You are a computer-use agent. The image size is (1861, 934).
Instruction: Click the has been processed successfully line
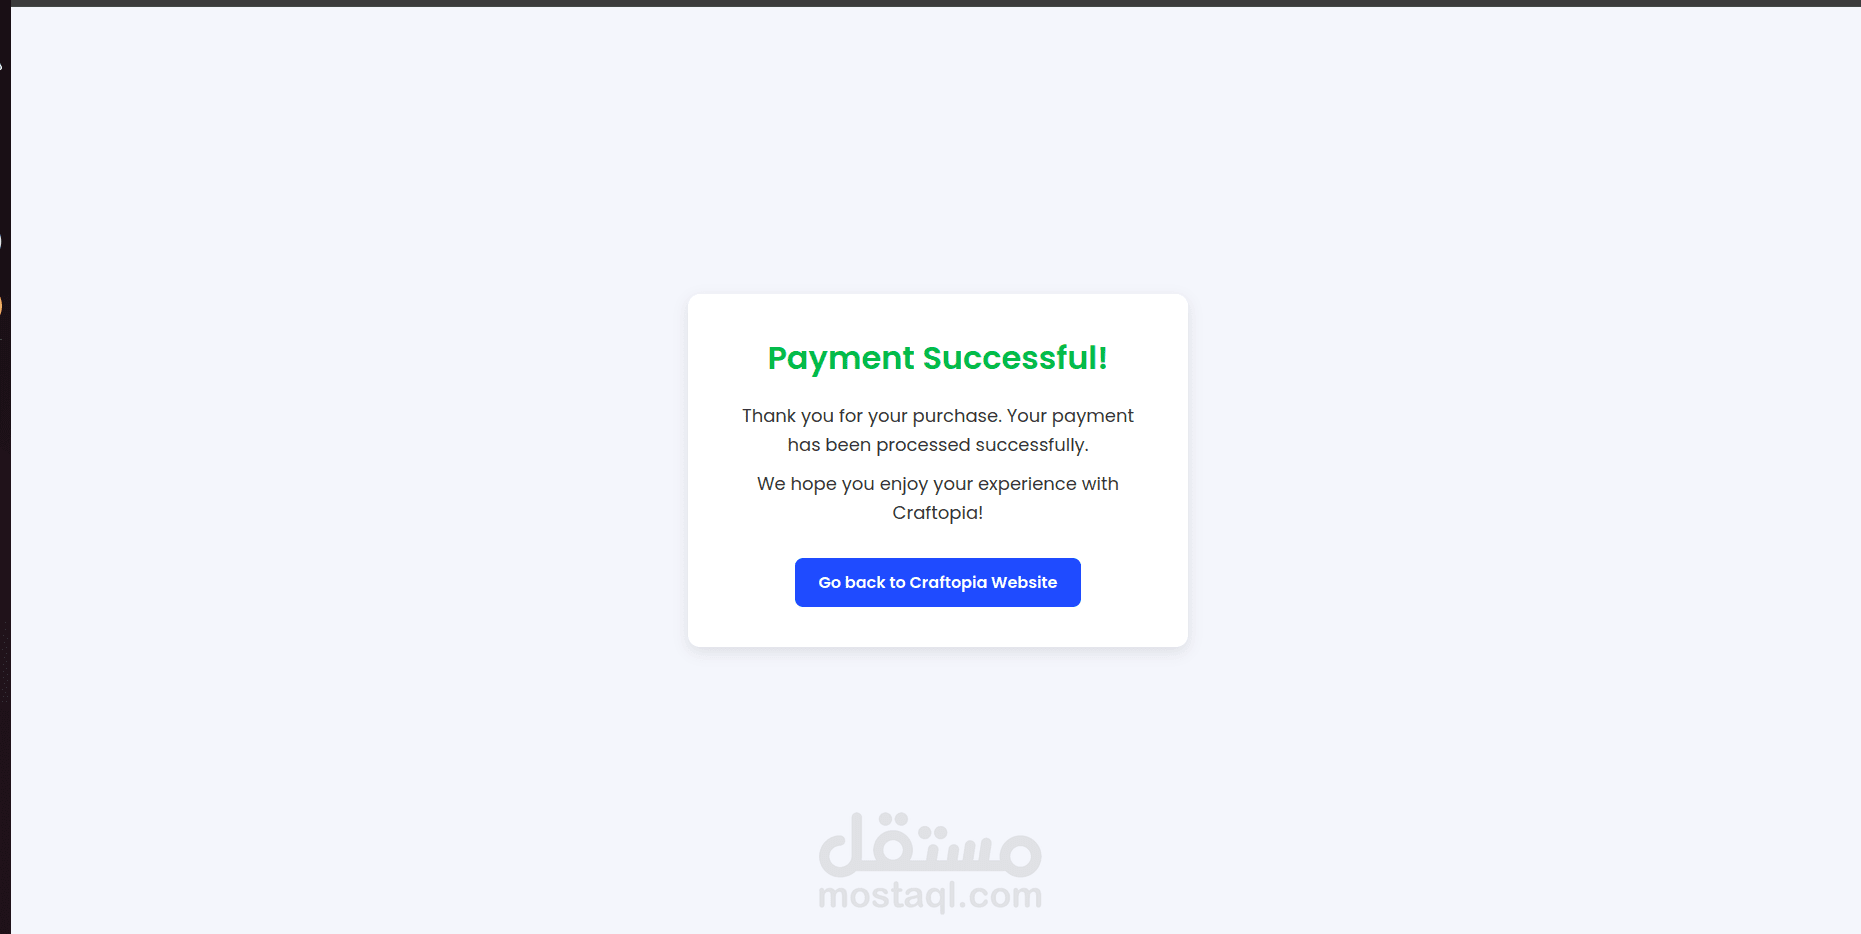938,445
